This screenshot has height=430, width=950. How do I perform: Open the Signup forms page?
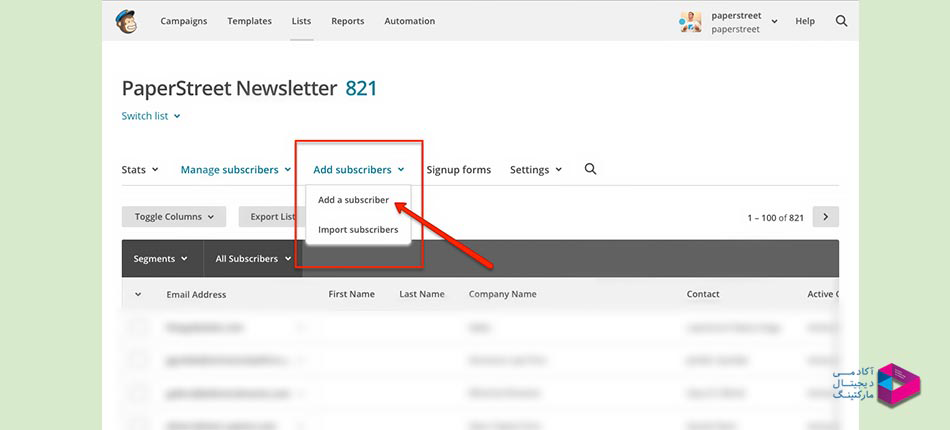[x=459, y=170]
